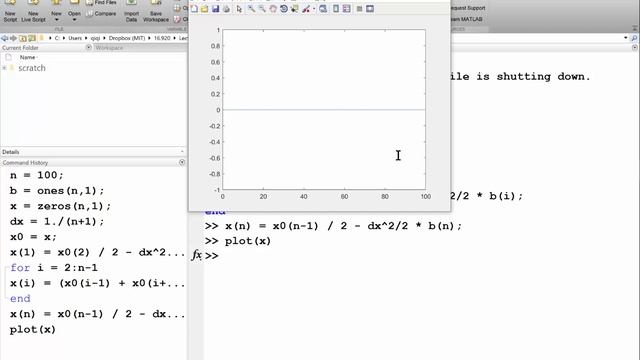The width and height of the screenshot is (640, 360).
Task: Select the Brush data tool
Action: [306, 9]
